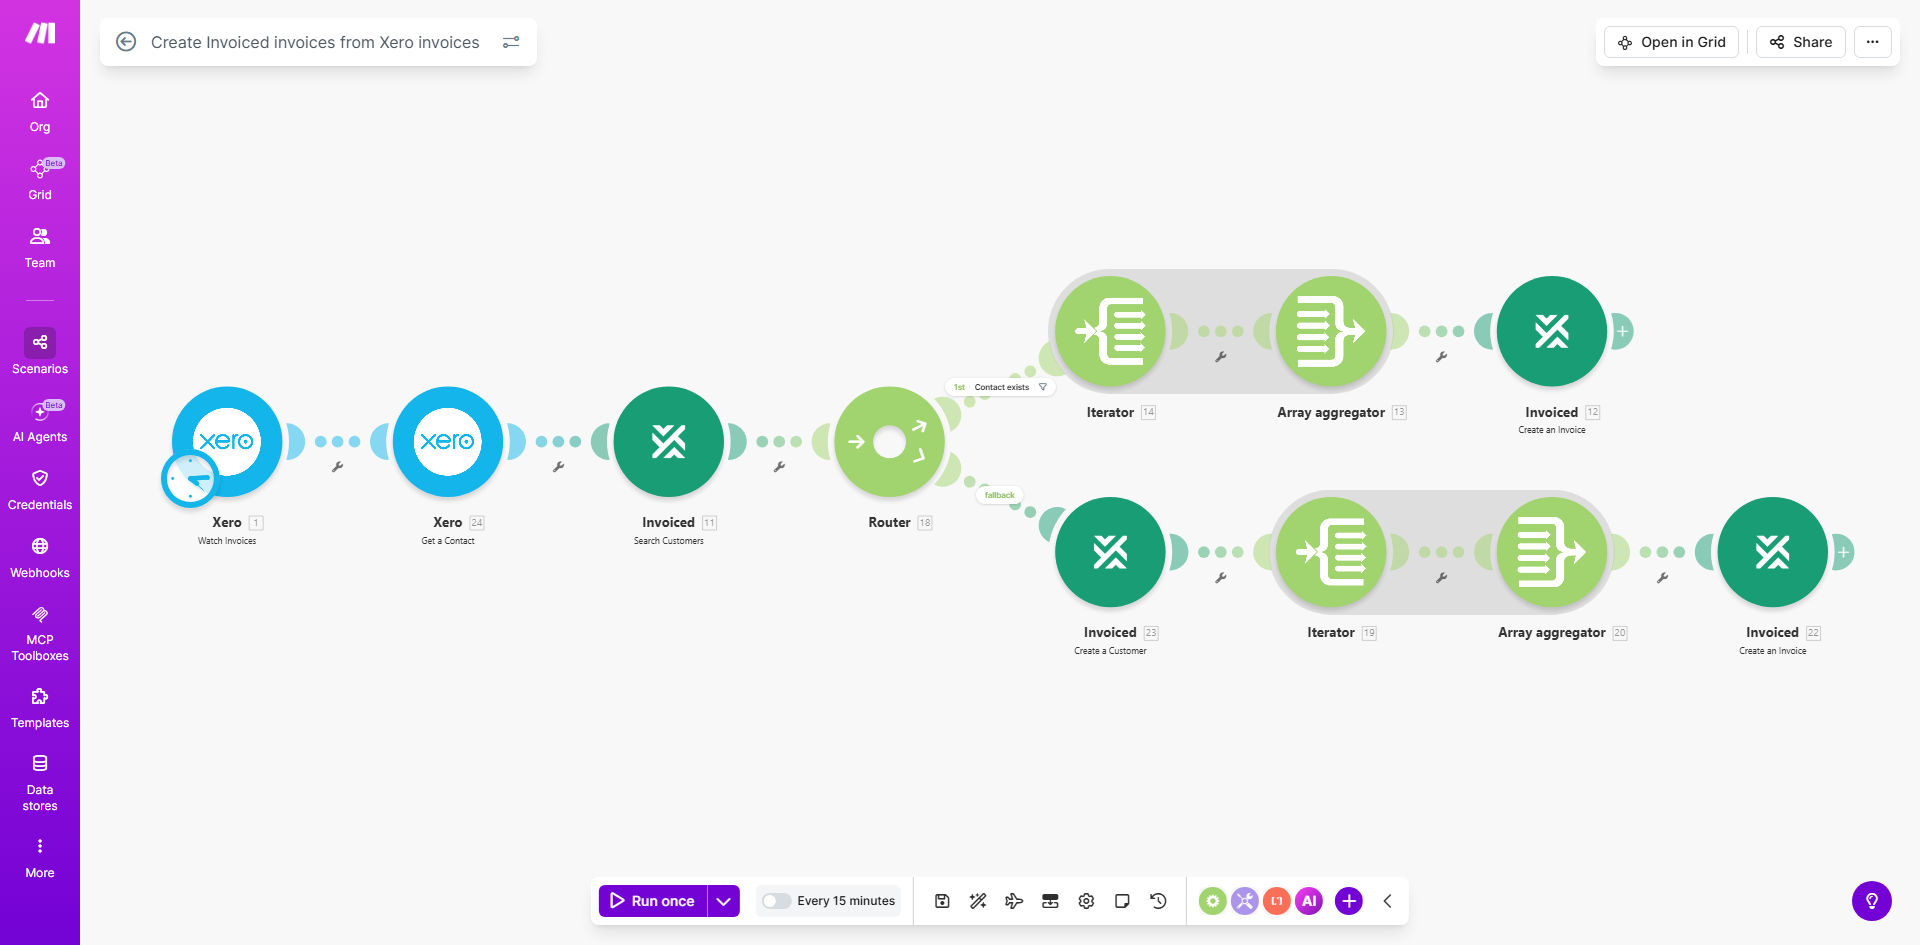Rename scenario title 'Create Invoiced invoices from Xero invoices'
Screen dimensions: 1920x945
[x=315, y=42]
